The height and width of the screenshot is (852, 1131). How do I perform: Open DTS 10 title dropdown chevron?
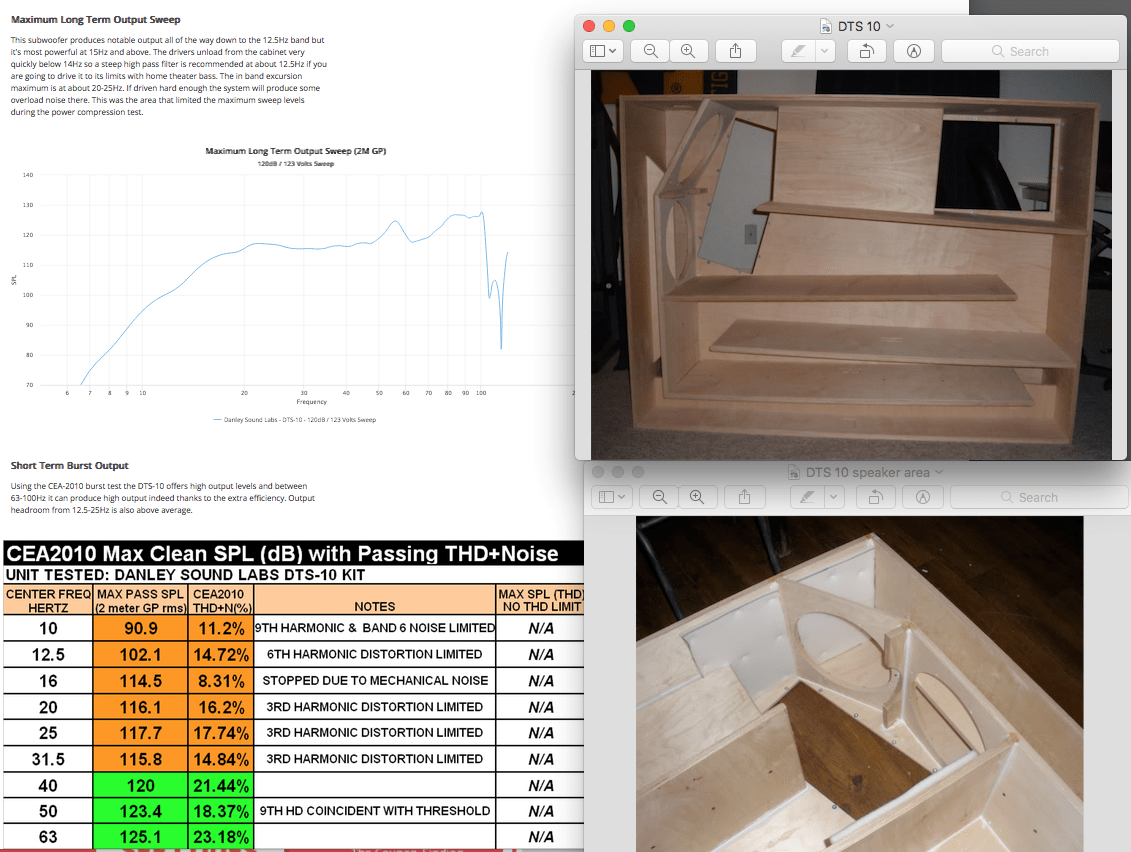pyautogui.click(x=890, y=26)
